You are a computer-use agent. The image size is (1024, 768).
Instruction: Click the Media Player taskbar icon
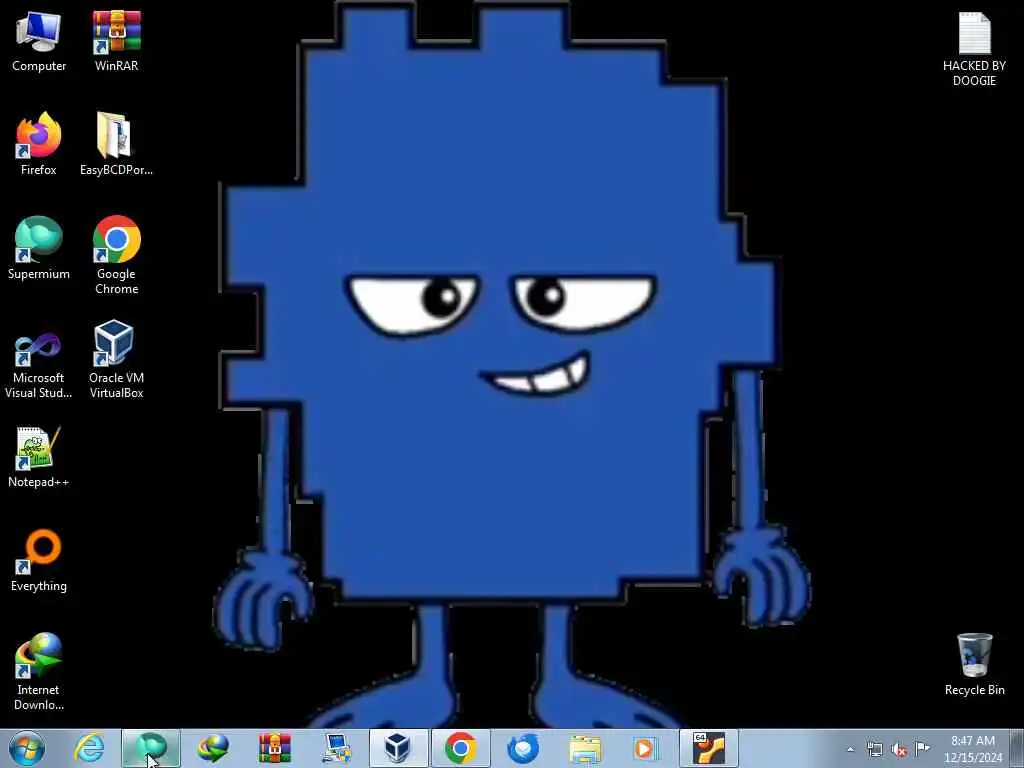[x=647, y=748]
